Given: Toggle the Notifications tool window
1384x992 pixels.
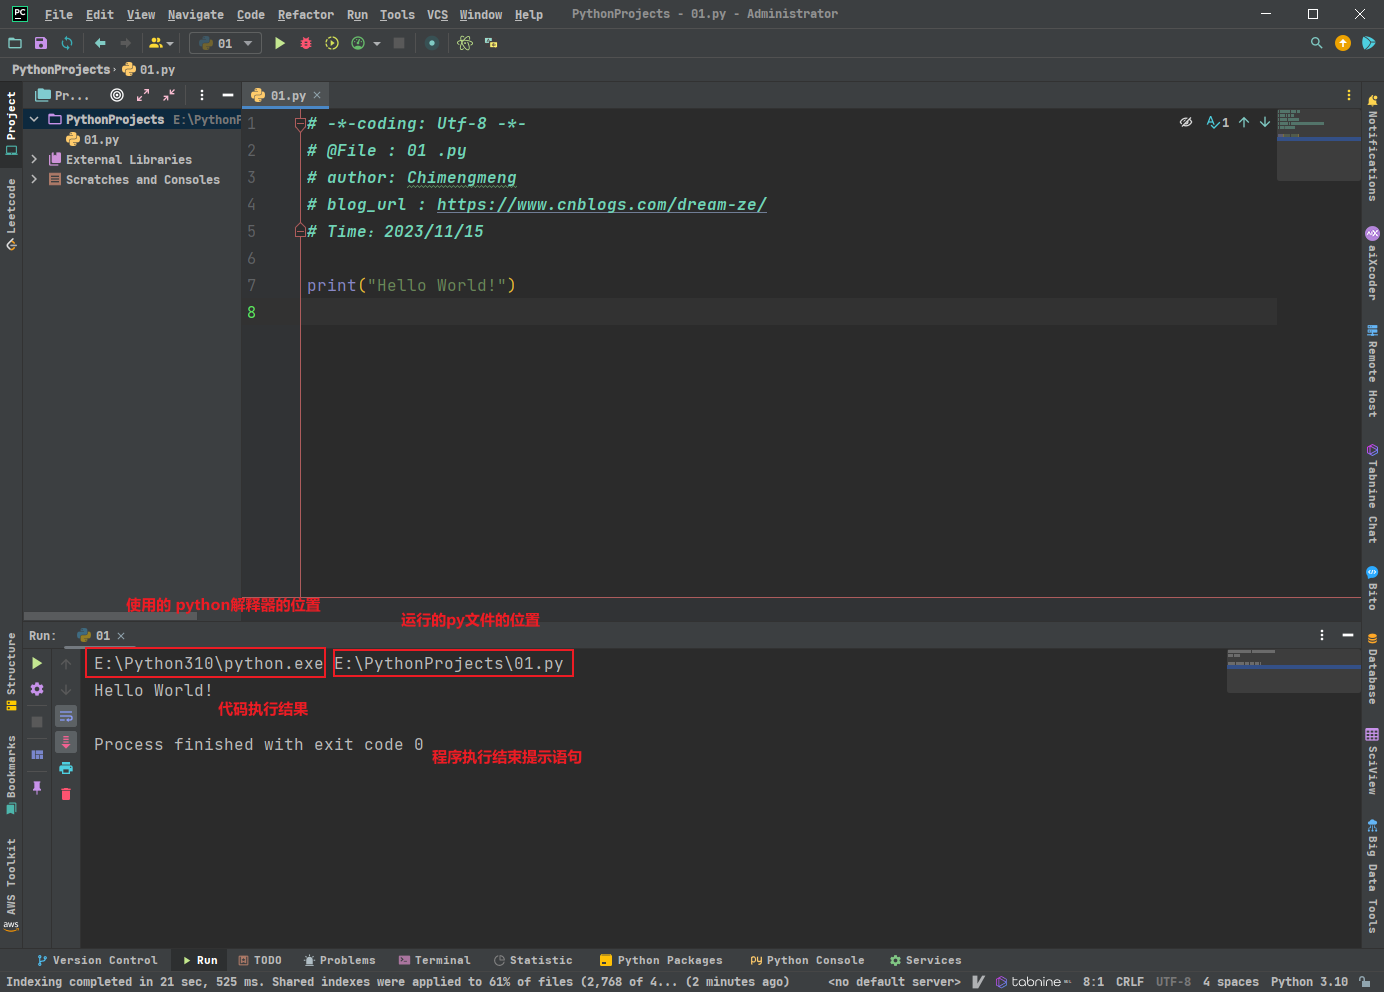Looking at the screenshot, I should click(1372, 148).
